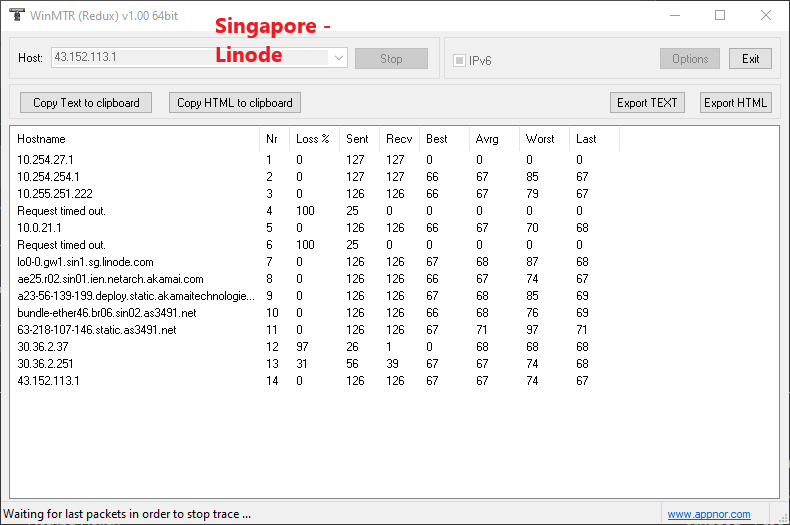This screenshot has height=525, width=790.
Task: Open the Host dropdown arrow
Action: pos(339,58)
